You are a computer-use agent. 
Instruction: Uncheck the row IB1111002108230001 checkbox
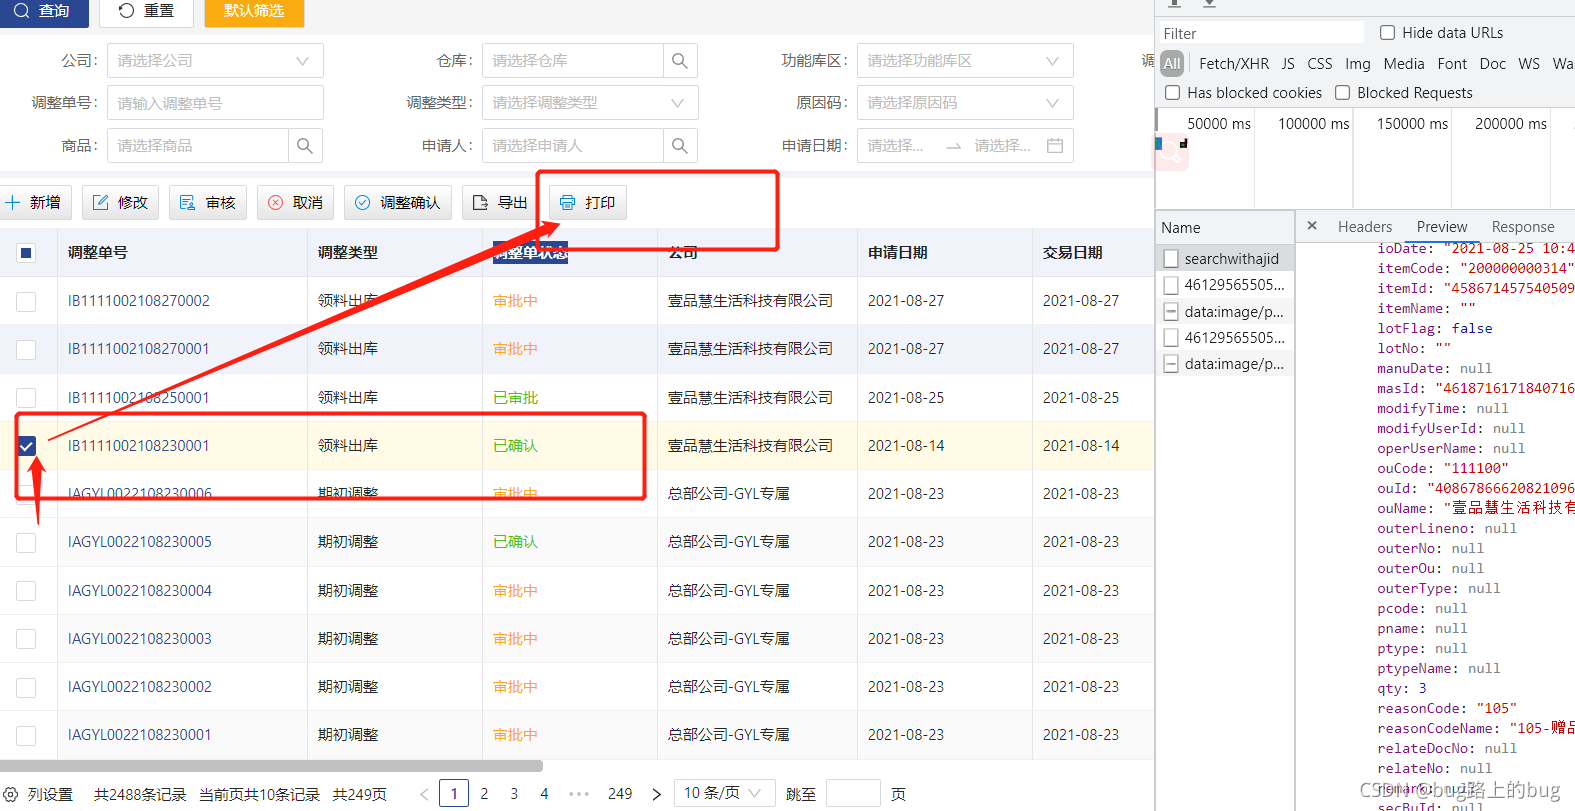click(x=27, y=446)
